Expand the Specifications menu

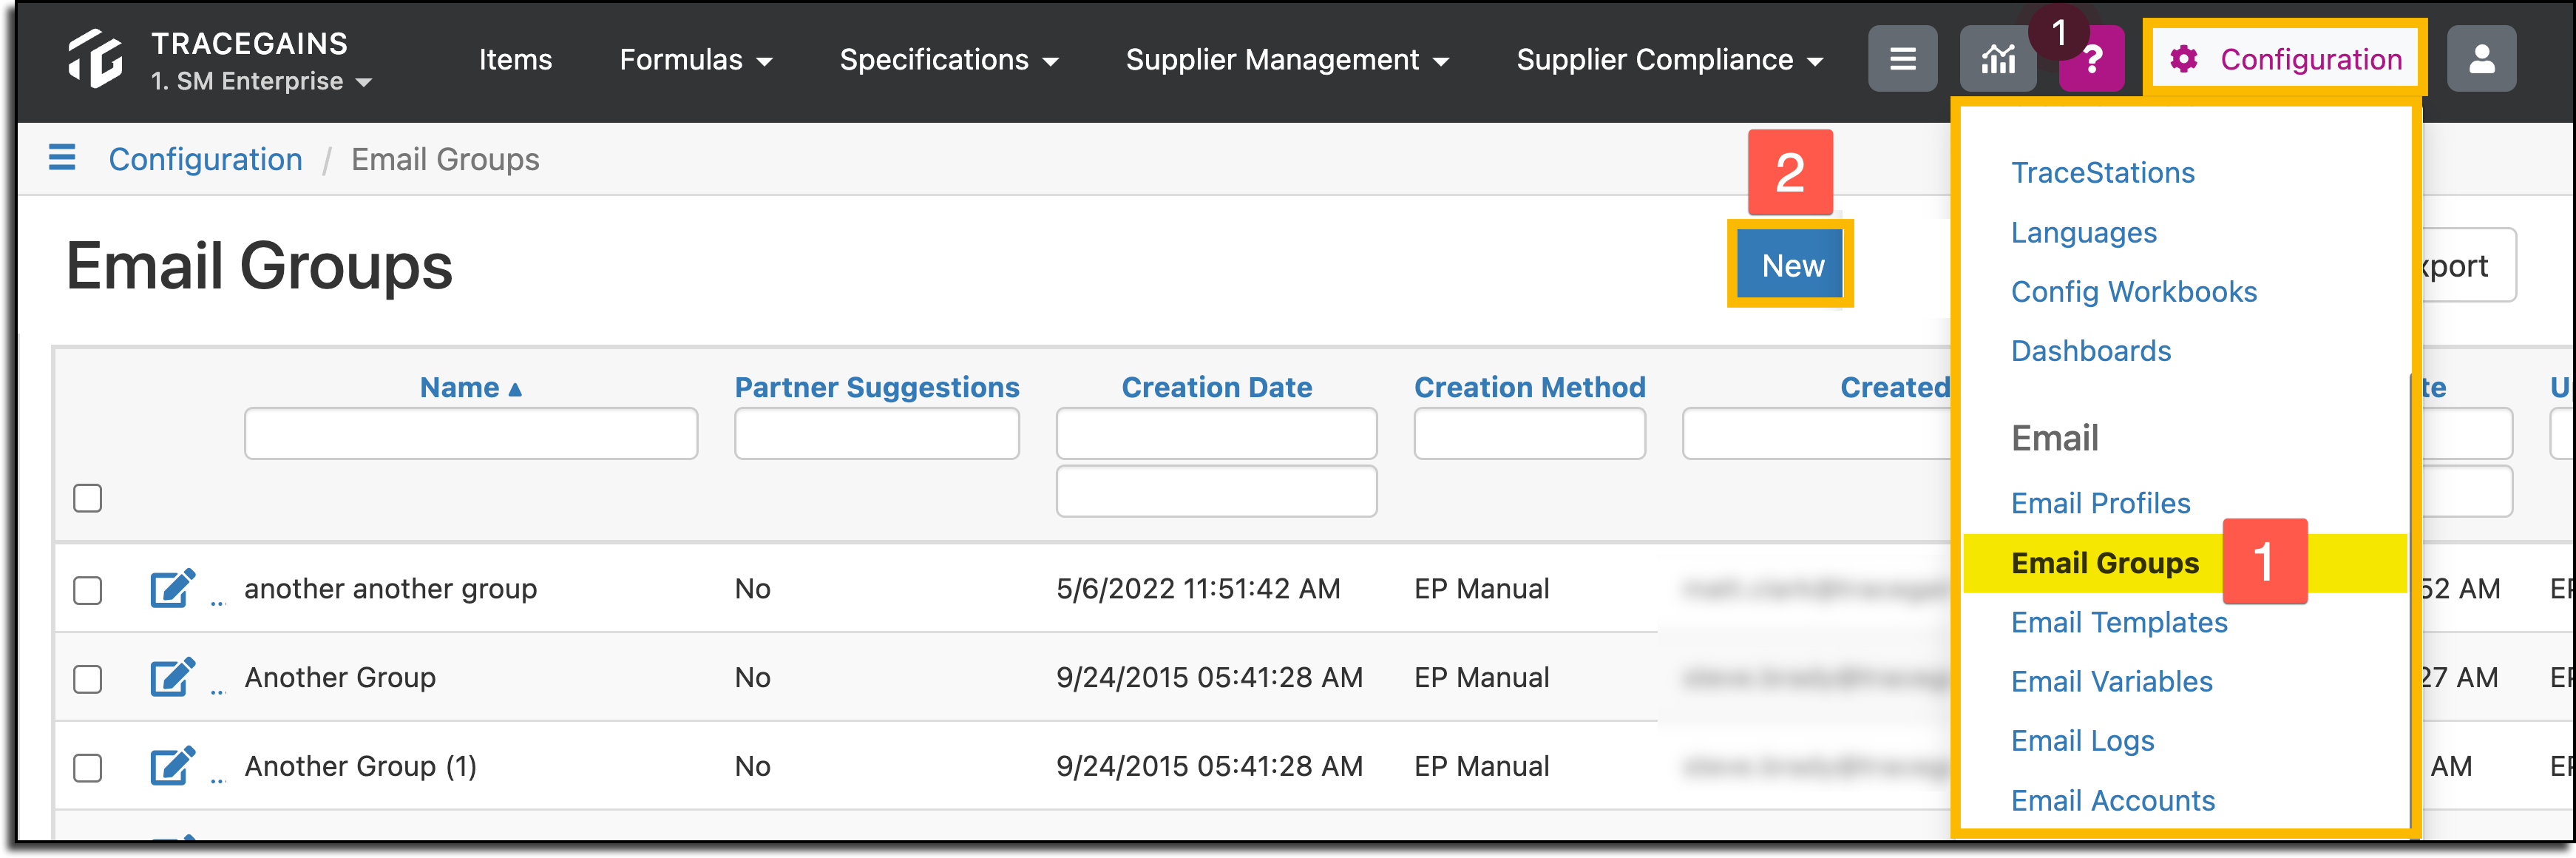click(949, 59)
